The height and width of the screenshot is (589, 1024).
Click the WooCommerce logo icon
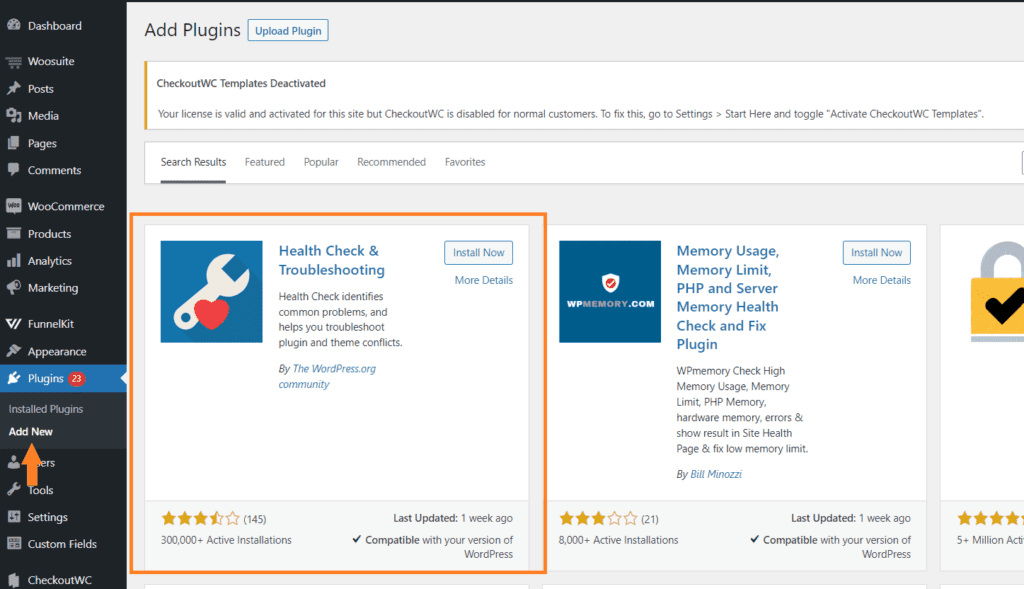pyautogui.click(x=14, y=206)
